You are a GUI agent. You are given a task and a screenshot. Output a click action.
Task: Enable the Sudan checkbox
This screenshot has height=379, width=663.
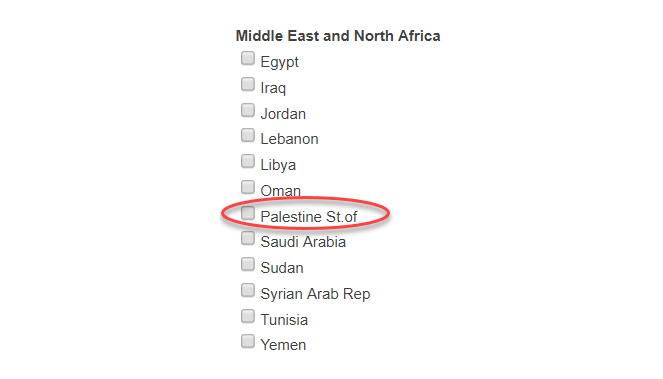(248, 264)
